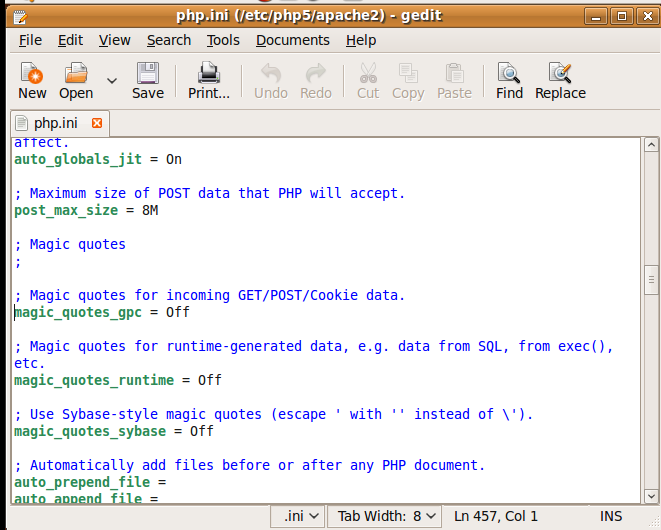Click the Paste clipboard icon
This screenshot has width=661, height=530.
pyautogui.click(x=454, y=73)
